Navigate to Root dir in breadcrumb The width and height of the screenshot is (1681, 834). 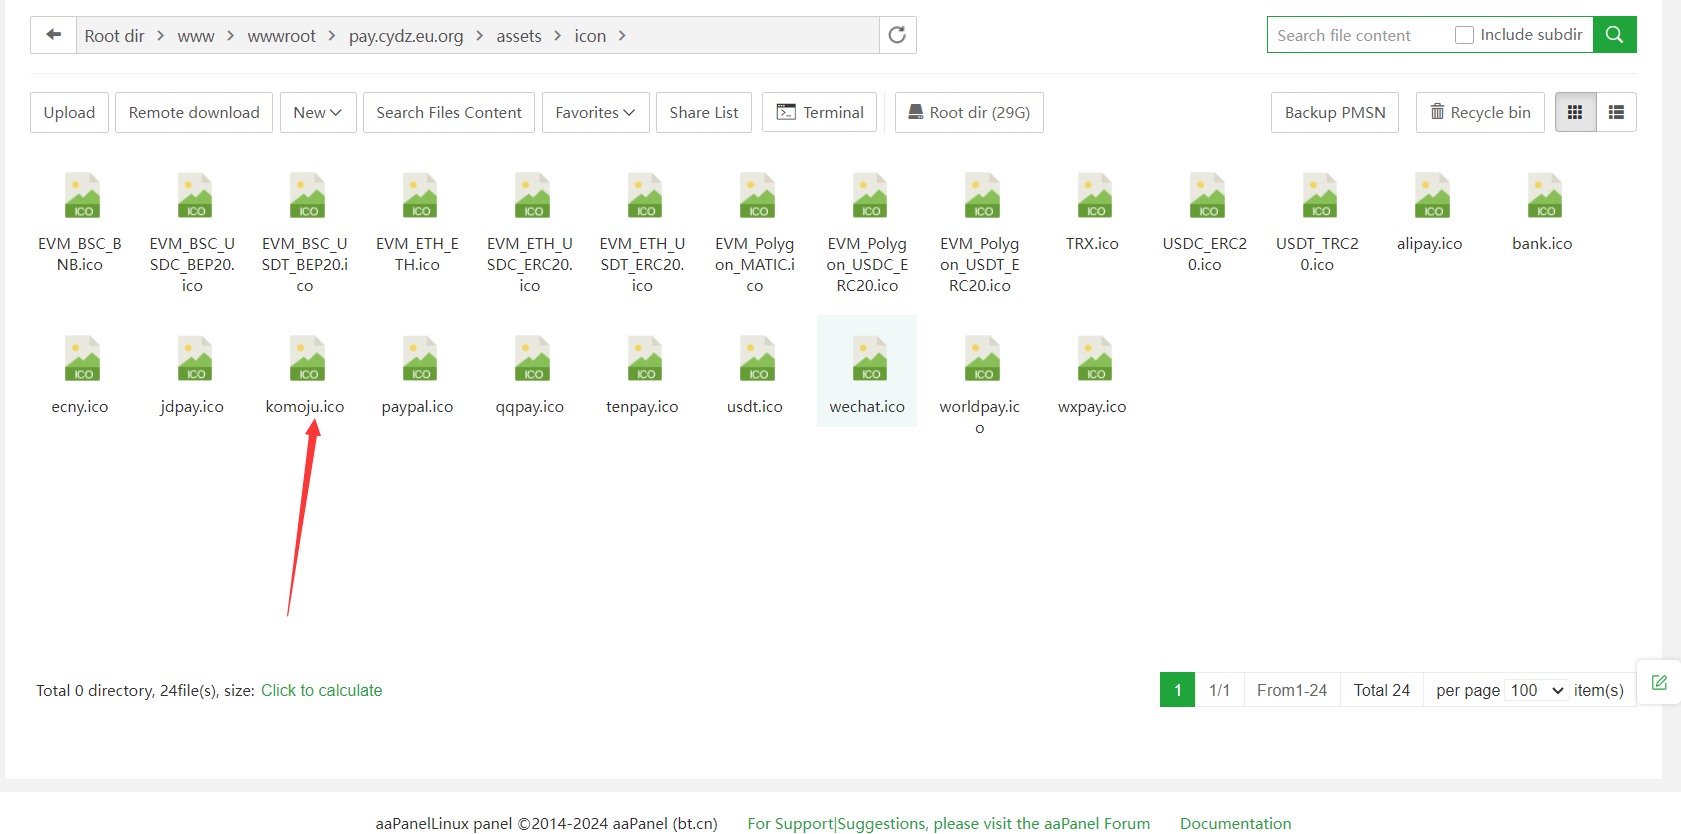(114, 36)
